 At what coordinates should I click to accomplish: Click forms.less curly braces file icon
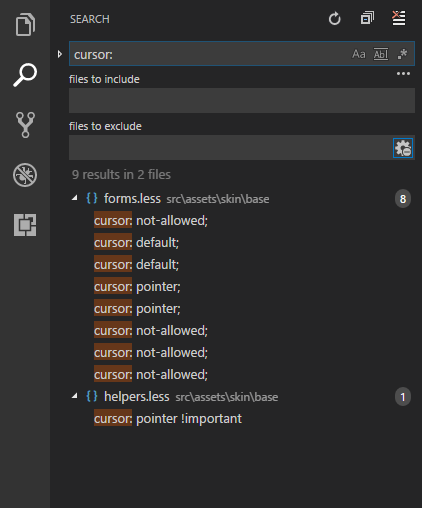[x=92, y=198]
